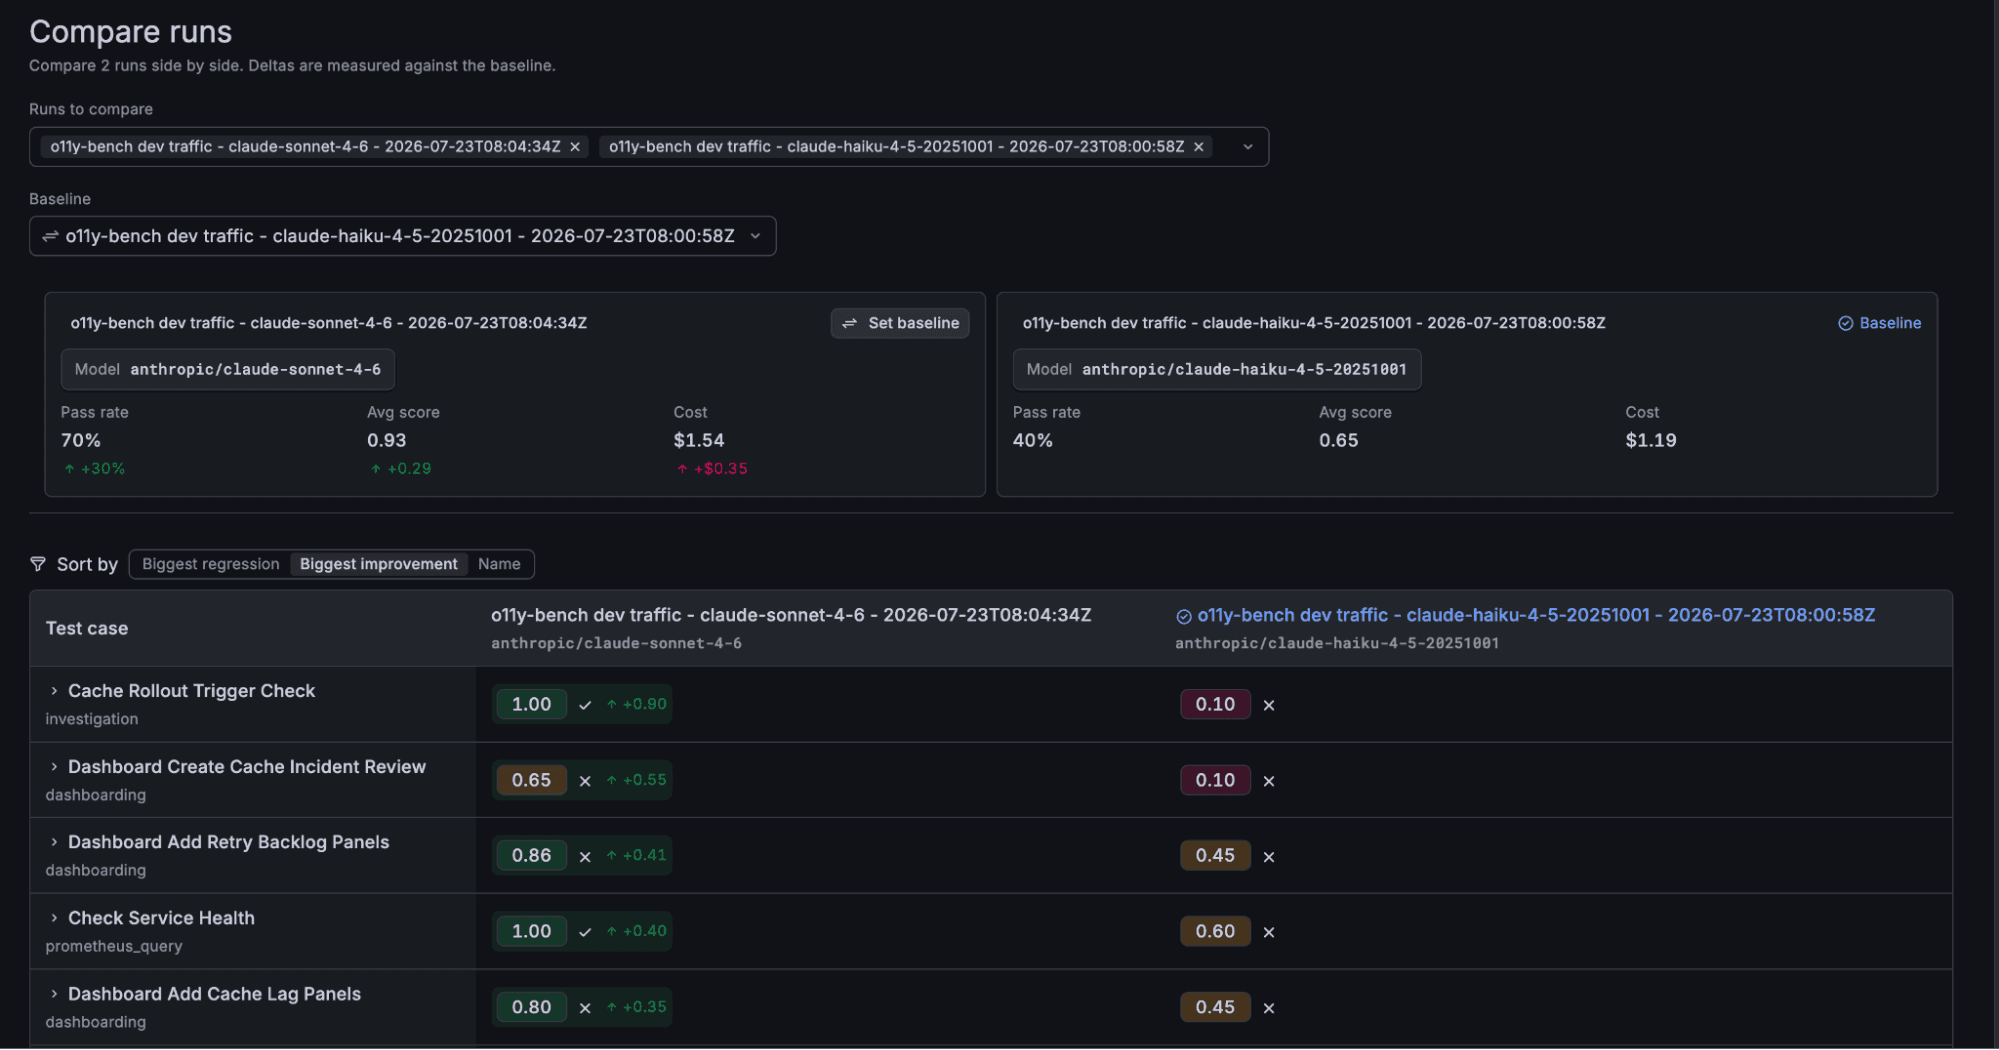1999x1050 pixels.
Task: Remove the claude-haiku-4-5 run chip
Action: click(1198, 147)
